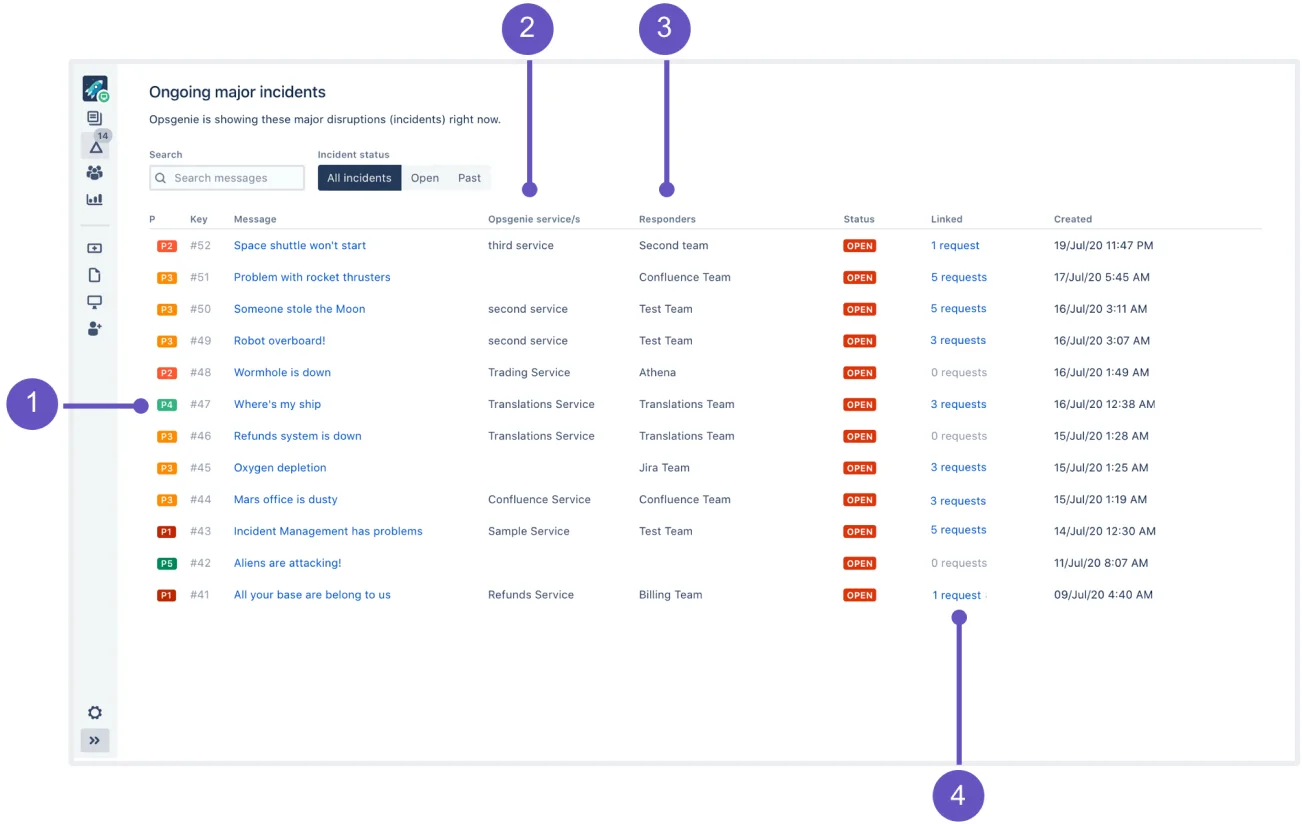The height and width of the screenshot is (824, 1302).
Task: Click the P1 priority badge for #41
Action: pos(167,596)
